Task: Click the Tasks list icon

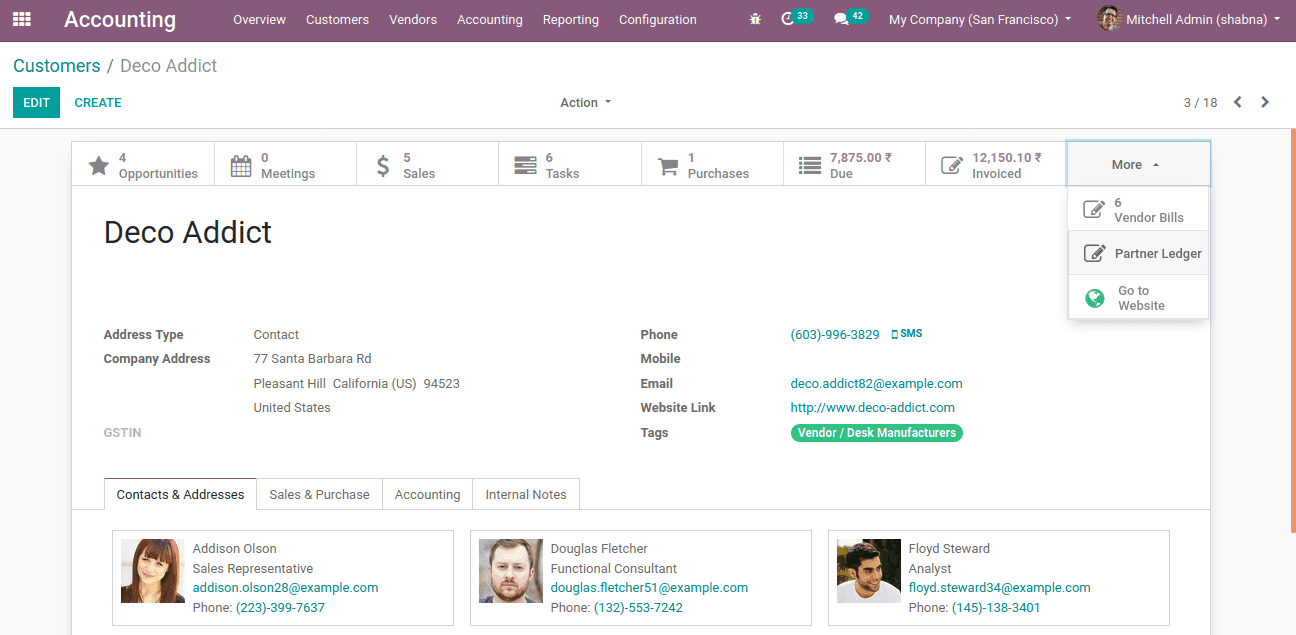Action: 525,166
